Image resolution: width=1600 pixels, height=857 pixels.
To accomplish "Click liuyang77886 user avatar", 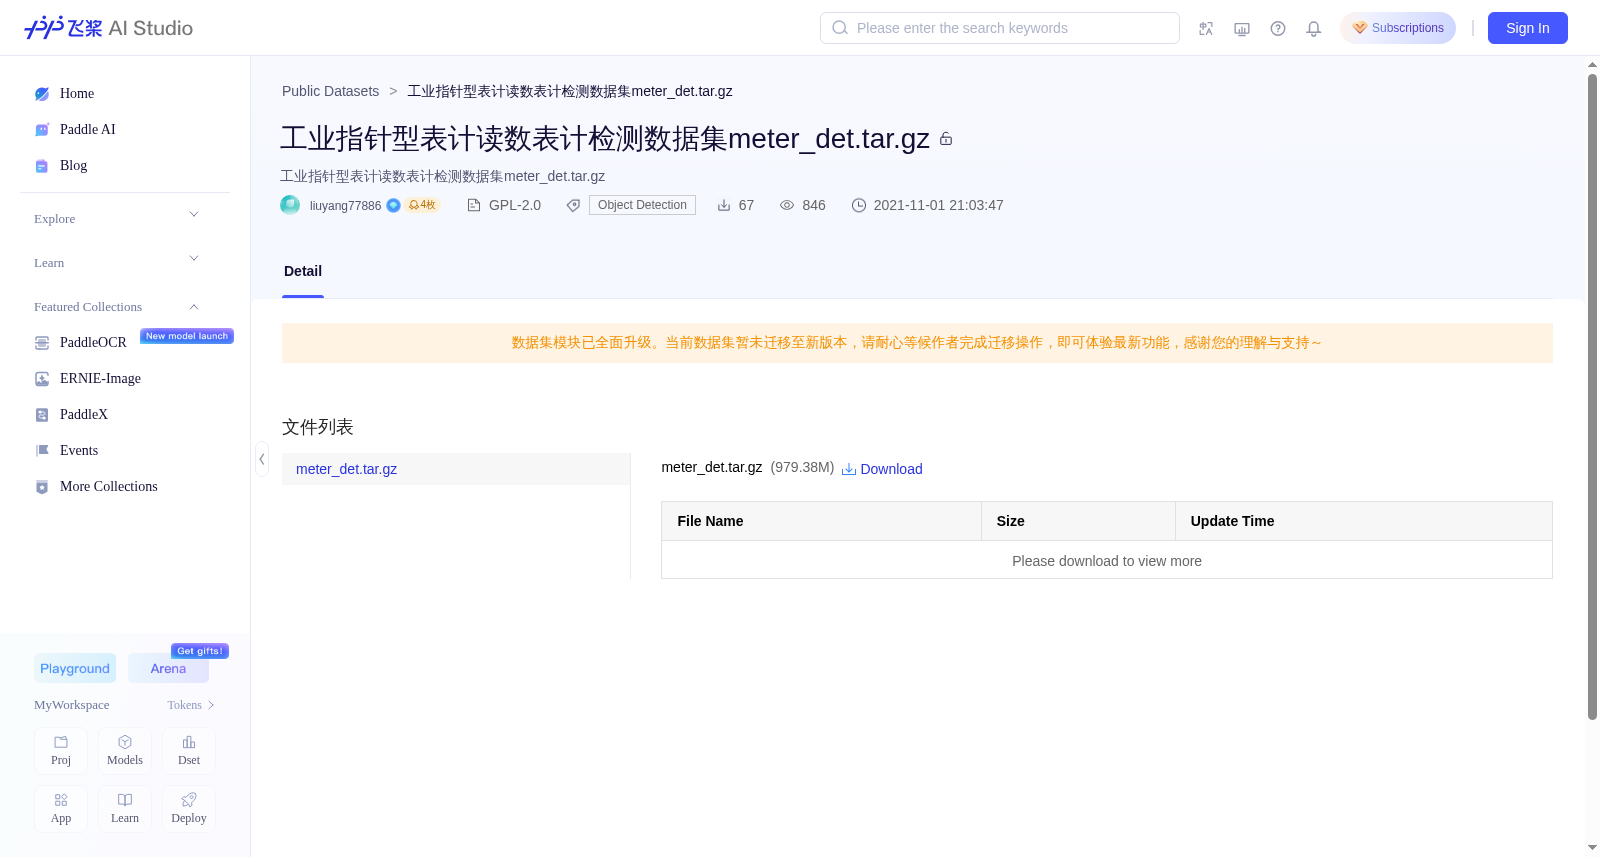I will [290, 205].
